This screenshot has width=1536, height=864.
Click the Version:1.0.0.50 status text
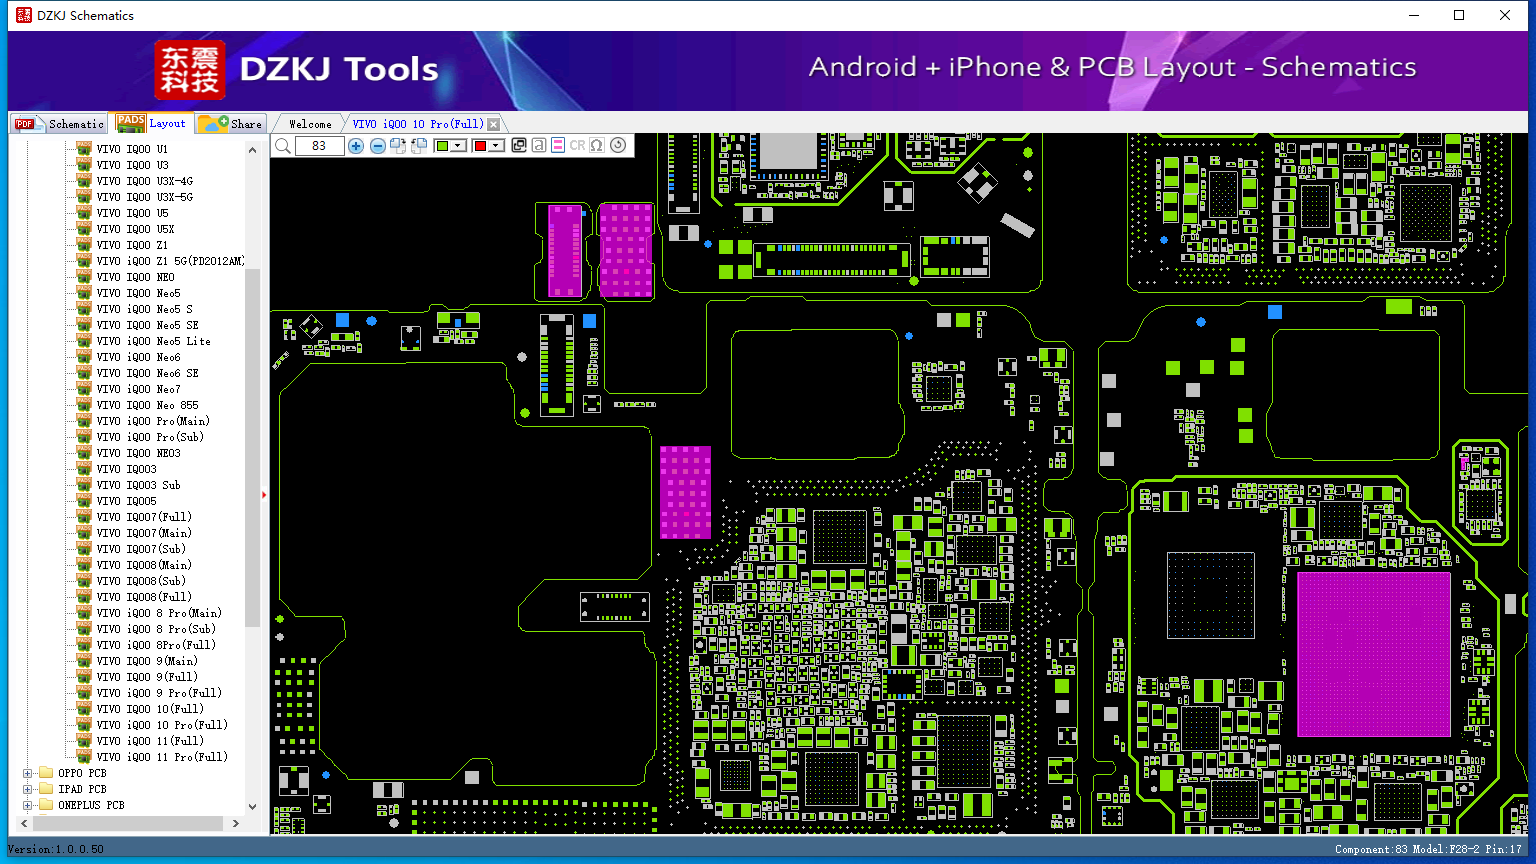pos(56,849)
